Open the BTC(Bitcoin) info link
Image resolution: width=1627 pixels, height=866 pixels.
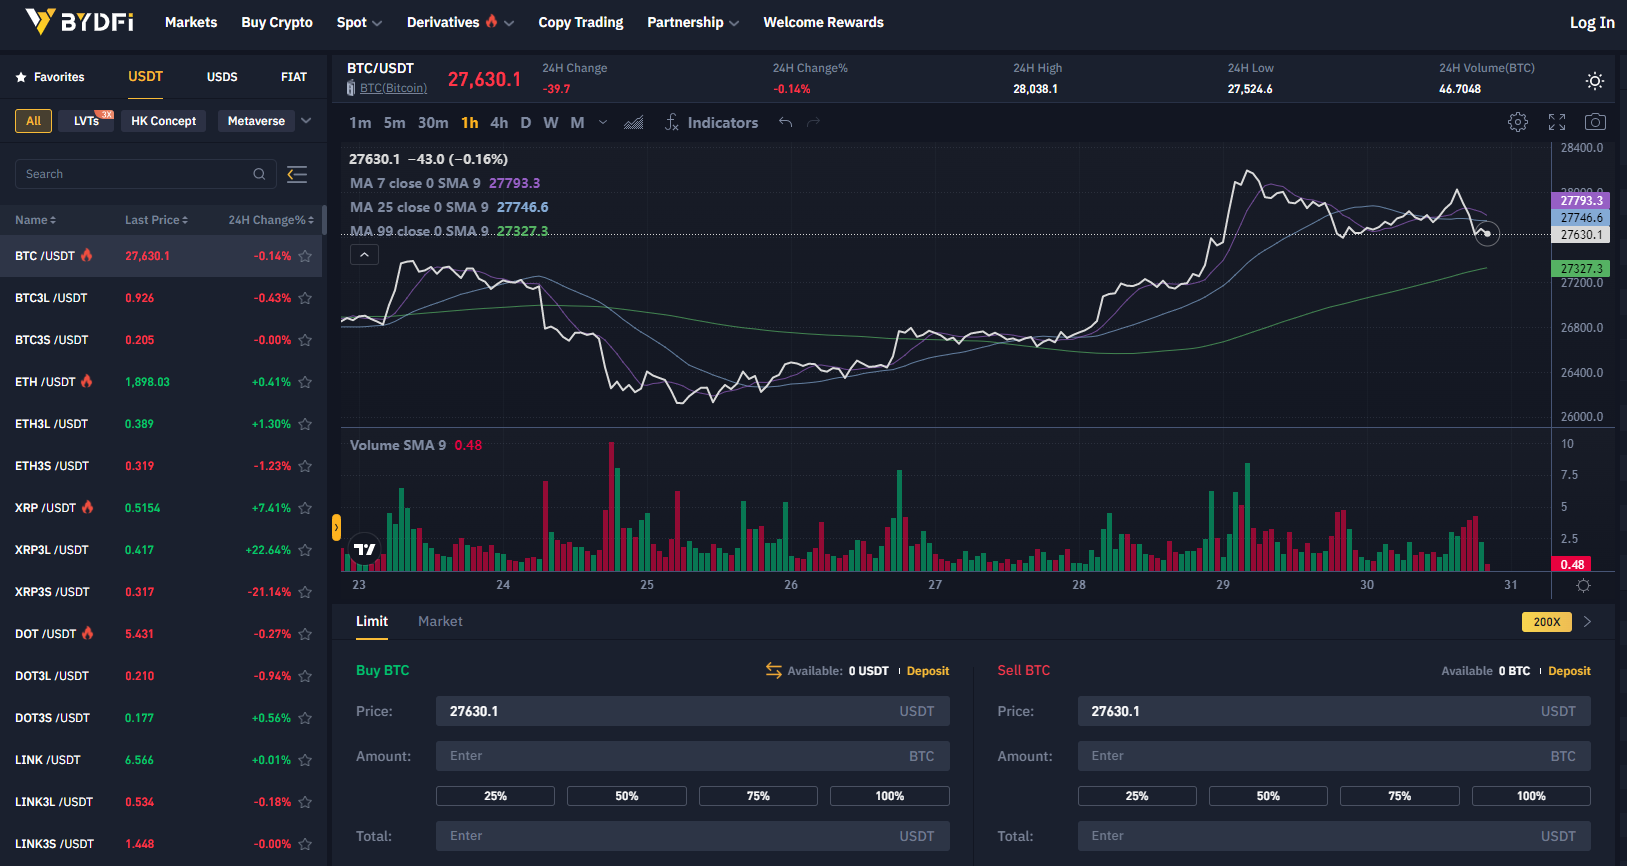(393, 88)
